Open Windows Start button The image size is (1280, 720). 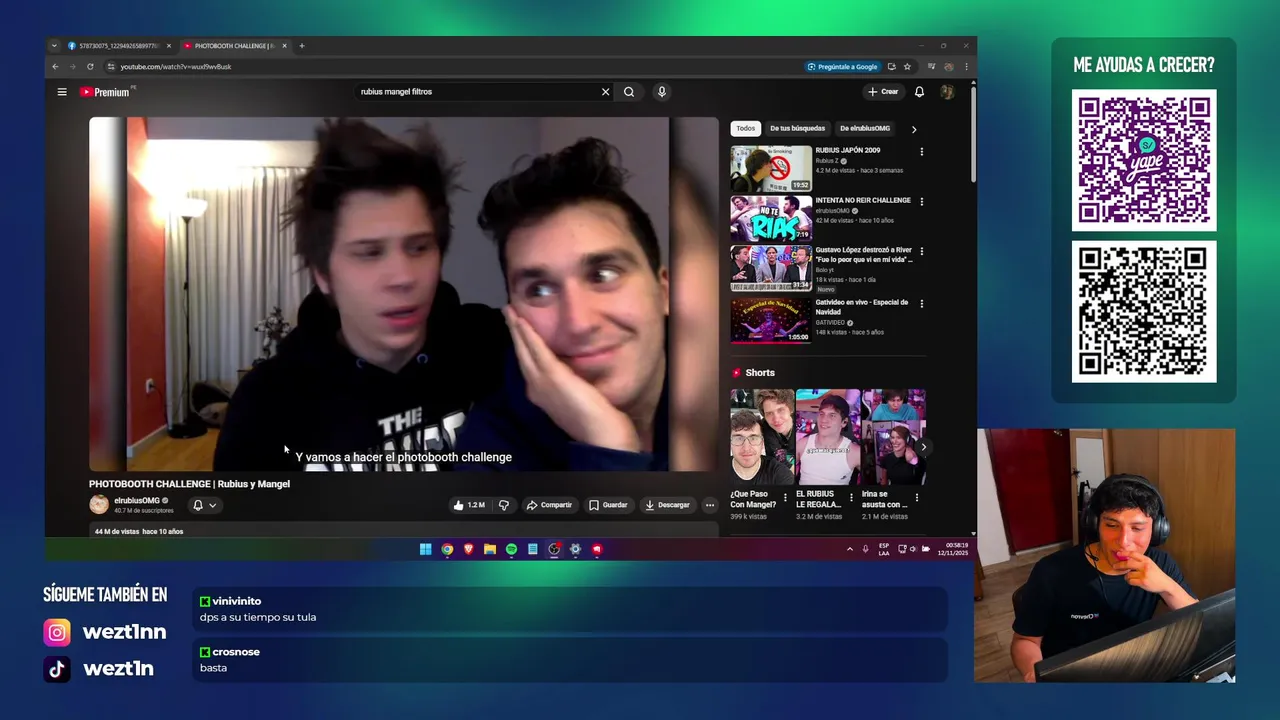(425, 549)
